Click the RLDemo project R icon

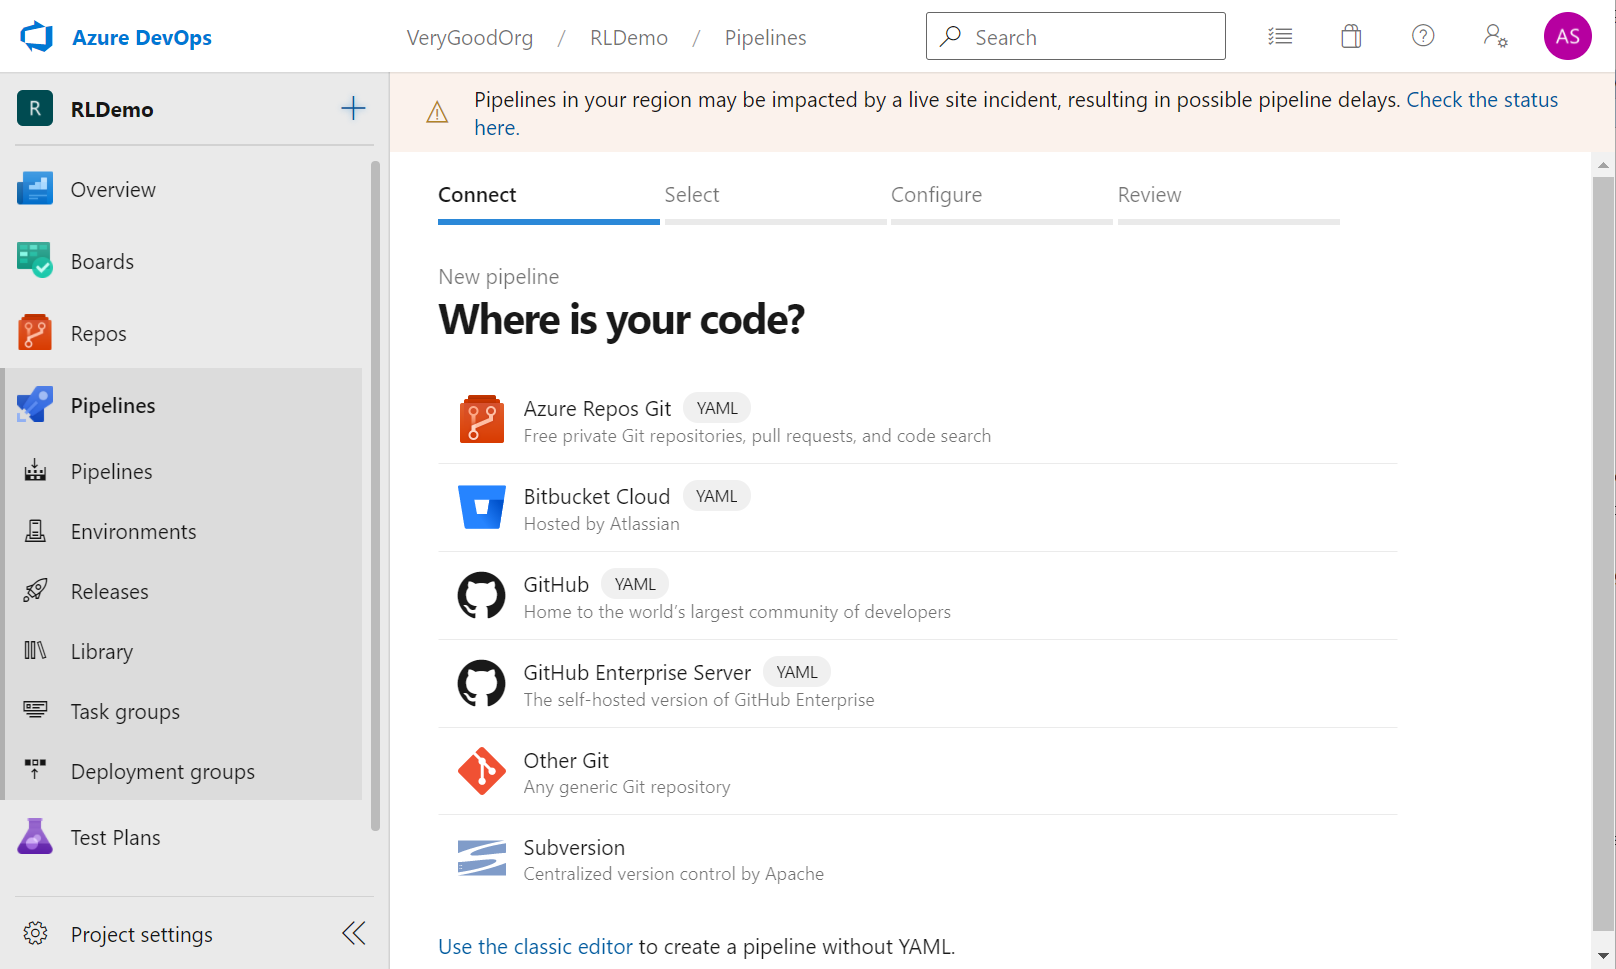[x=35, y=108]
